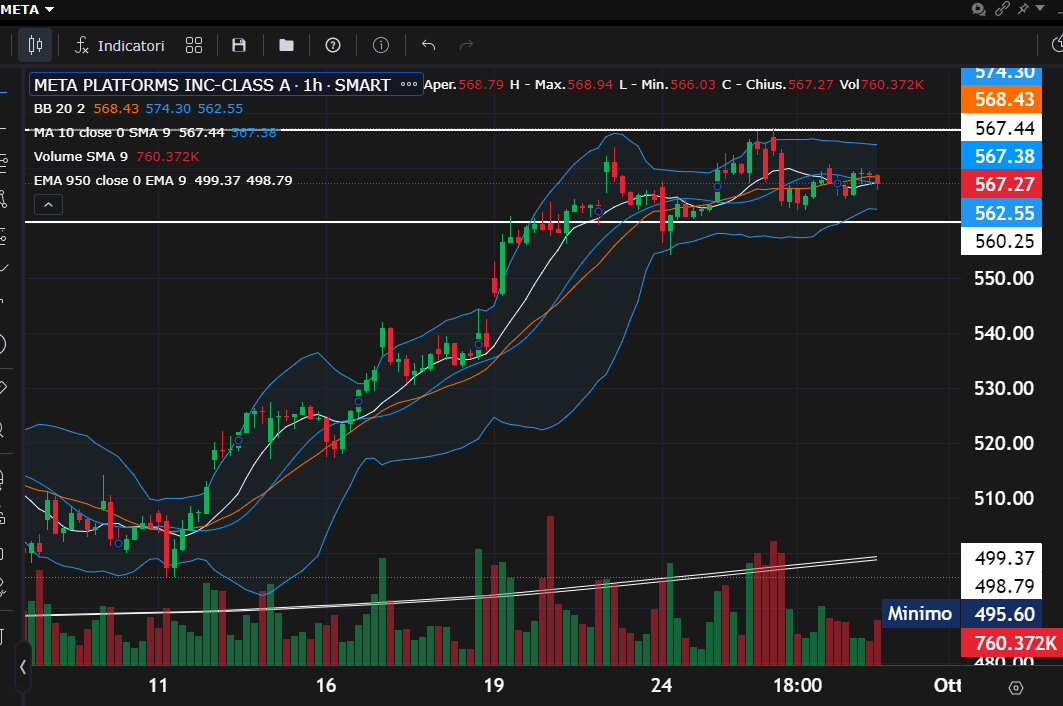Click the circled info icon
This screenshot has height=706, width=1063.
(x=381, y=45)
